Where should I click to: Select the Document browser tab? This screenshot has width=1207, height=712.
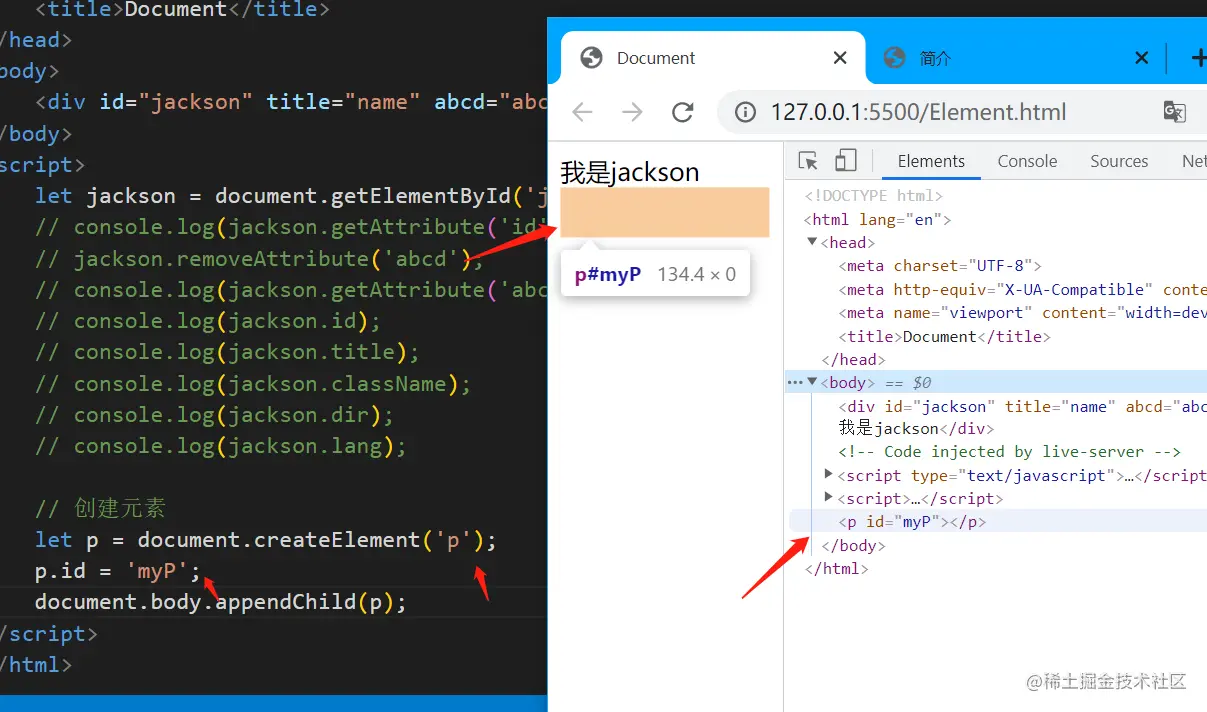[712, 58]
